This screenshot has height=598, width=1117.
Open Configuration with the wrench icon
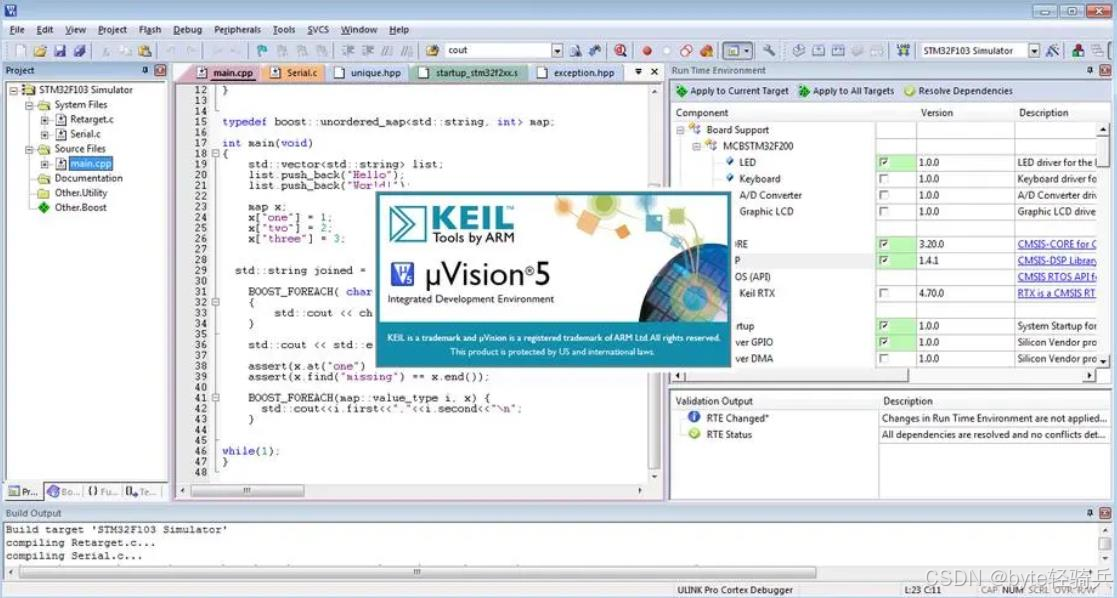click(769, 51)
